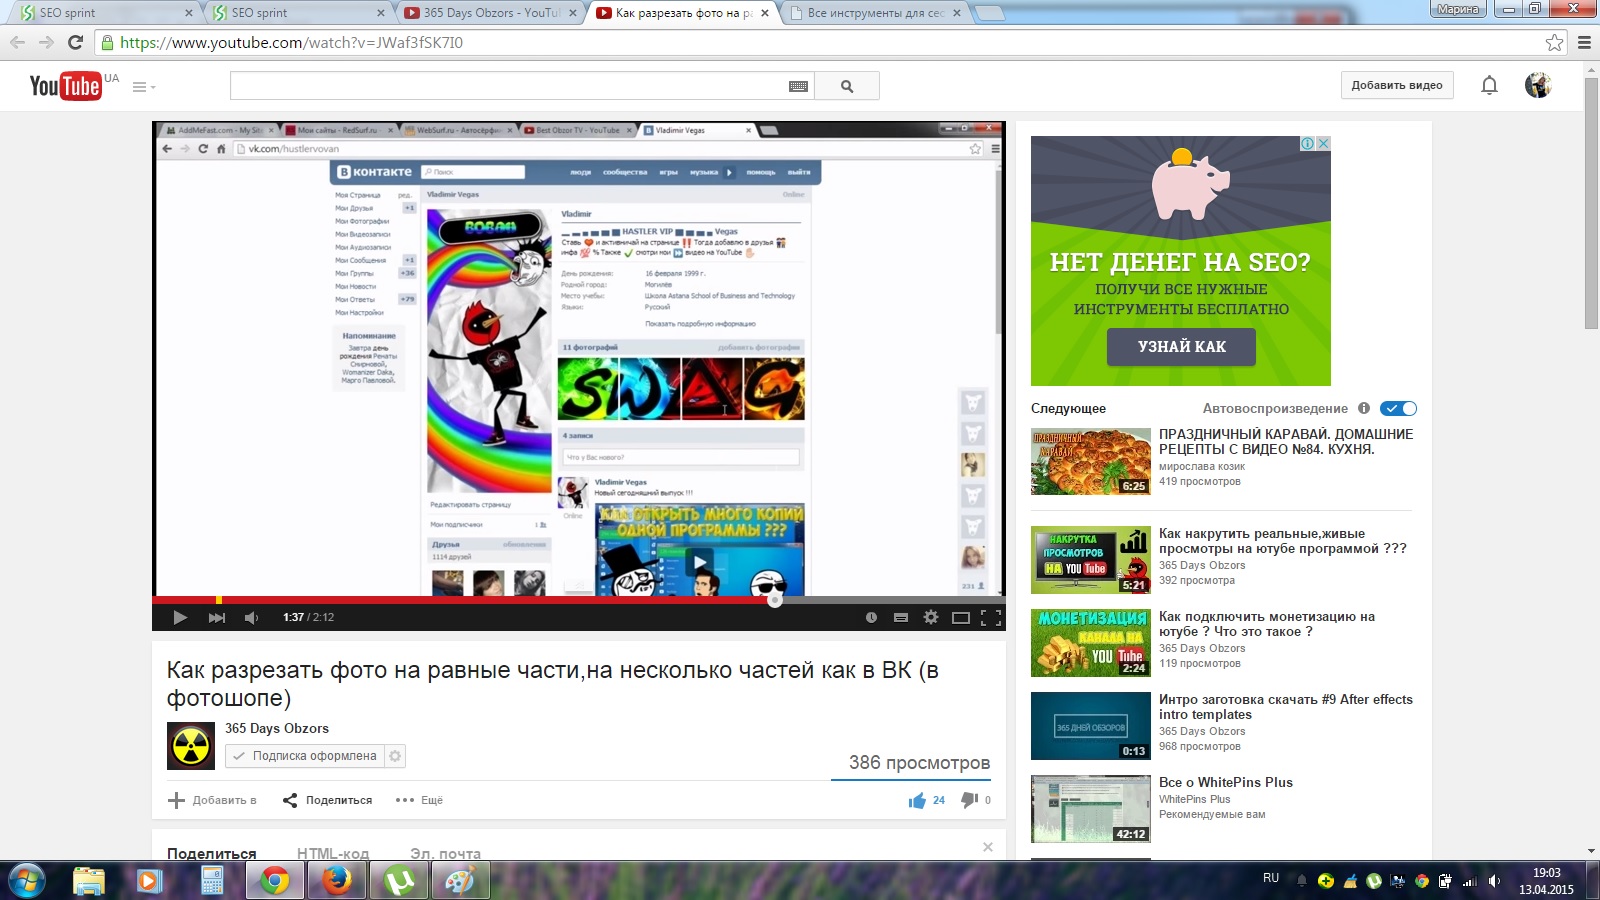Switch to first SEO sprint browser tab
Image resolution: width=1600 pixels, height=900 pixels.
pyautogui.click(x=105, y=12)
